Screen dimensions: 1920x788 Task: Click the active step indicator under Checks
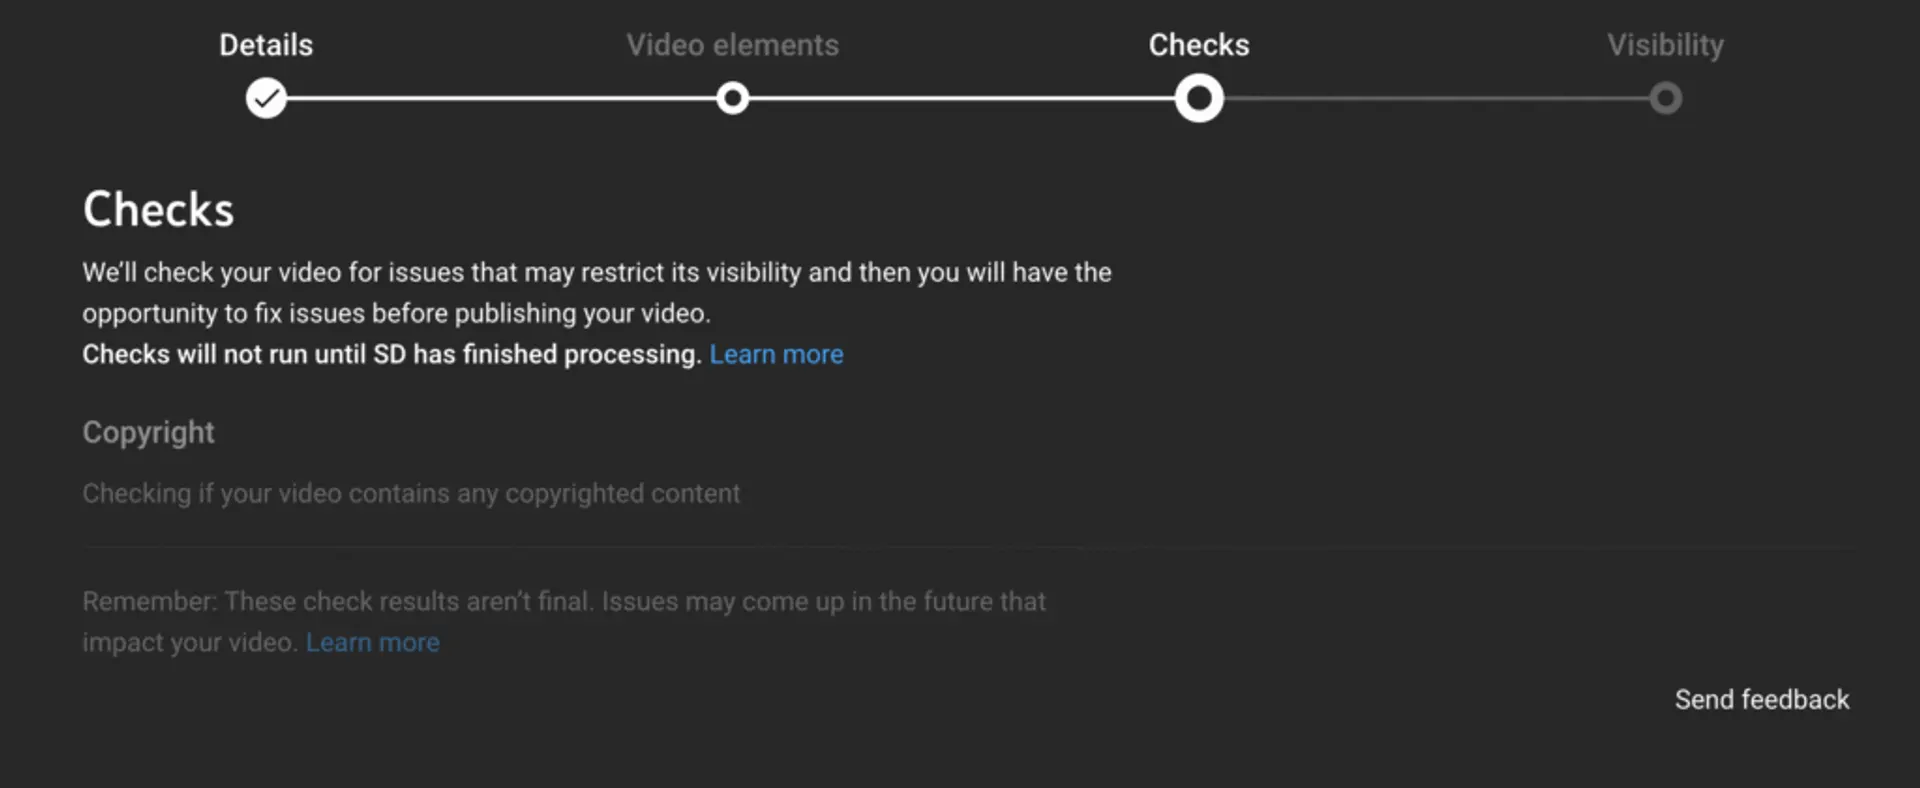click(x=1198, y=98)
